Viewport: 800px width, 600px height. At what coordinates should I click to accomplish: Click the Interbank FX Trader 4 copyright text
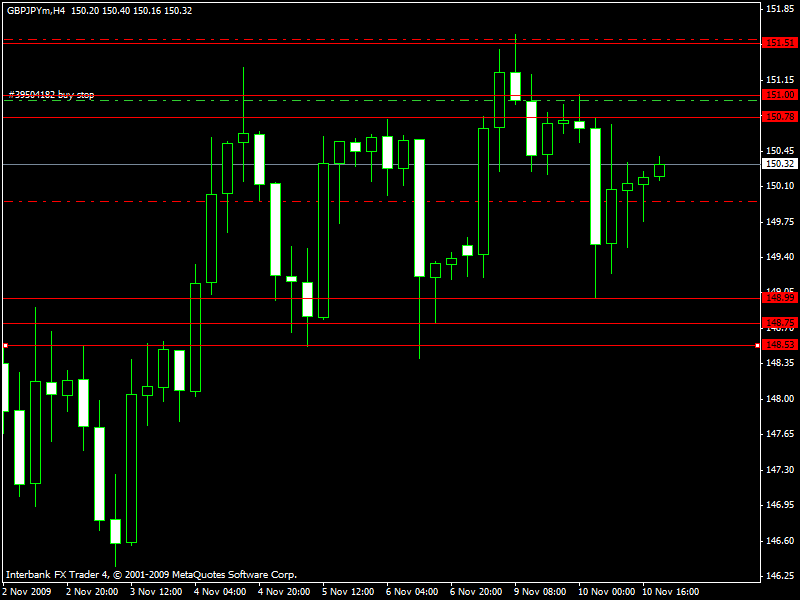[x=151, y=575]
